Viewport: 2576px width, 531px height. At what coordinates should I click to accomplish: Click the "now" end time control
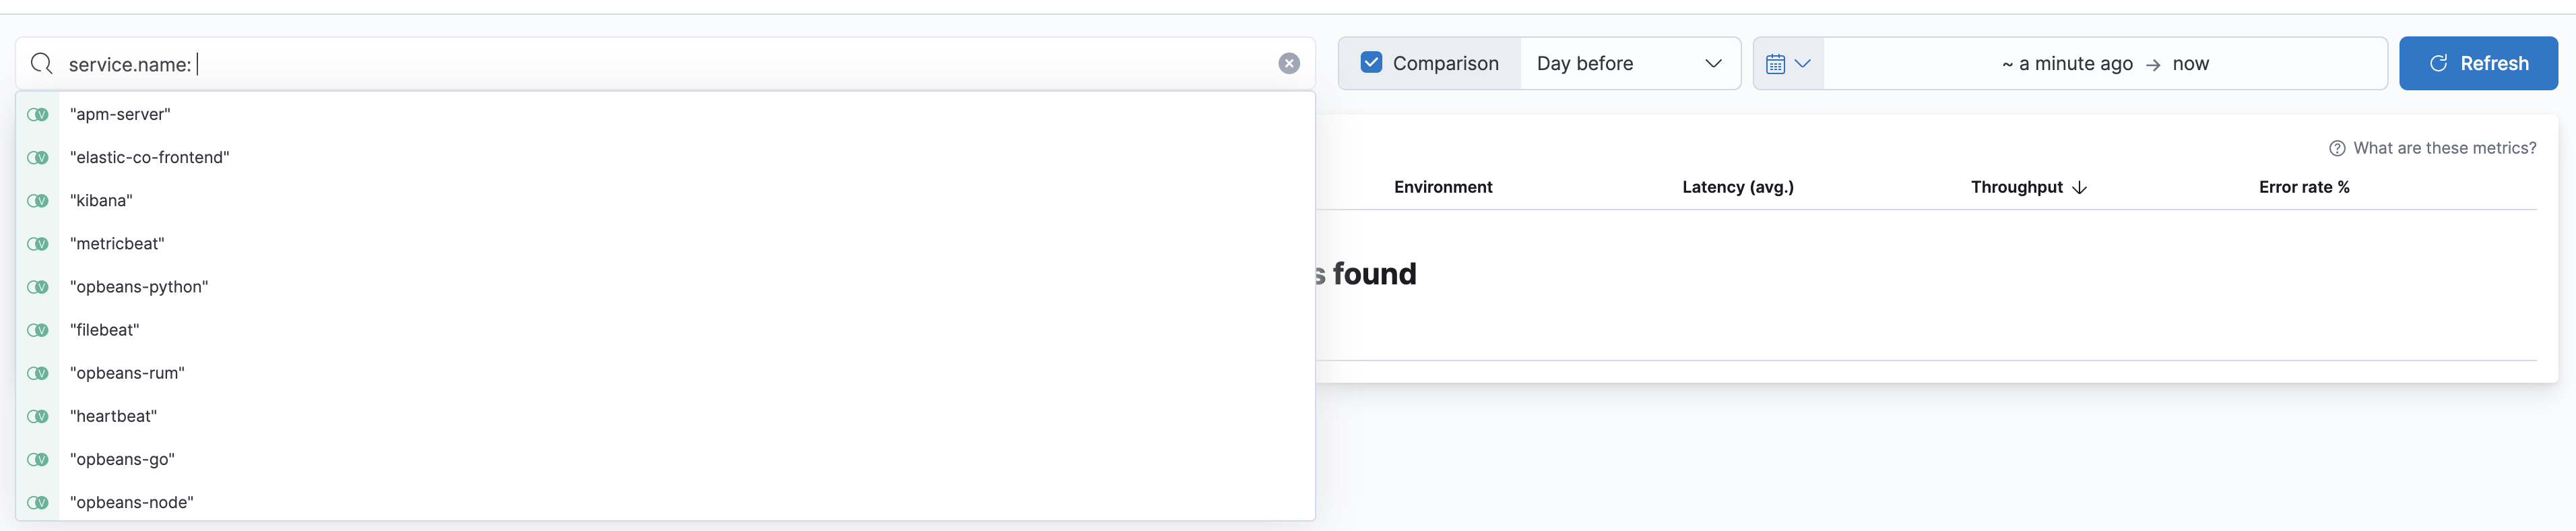coord(2190,63)
